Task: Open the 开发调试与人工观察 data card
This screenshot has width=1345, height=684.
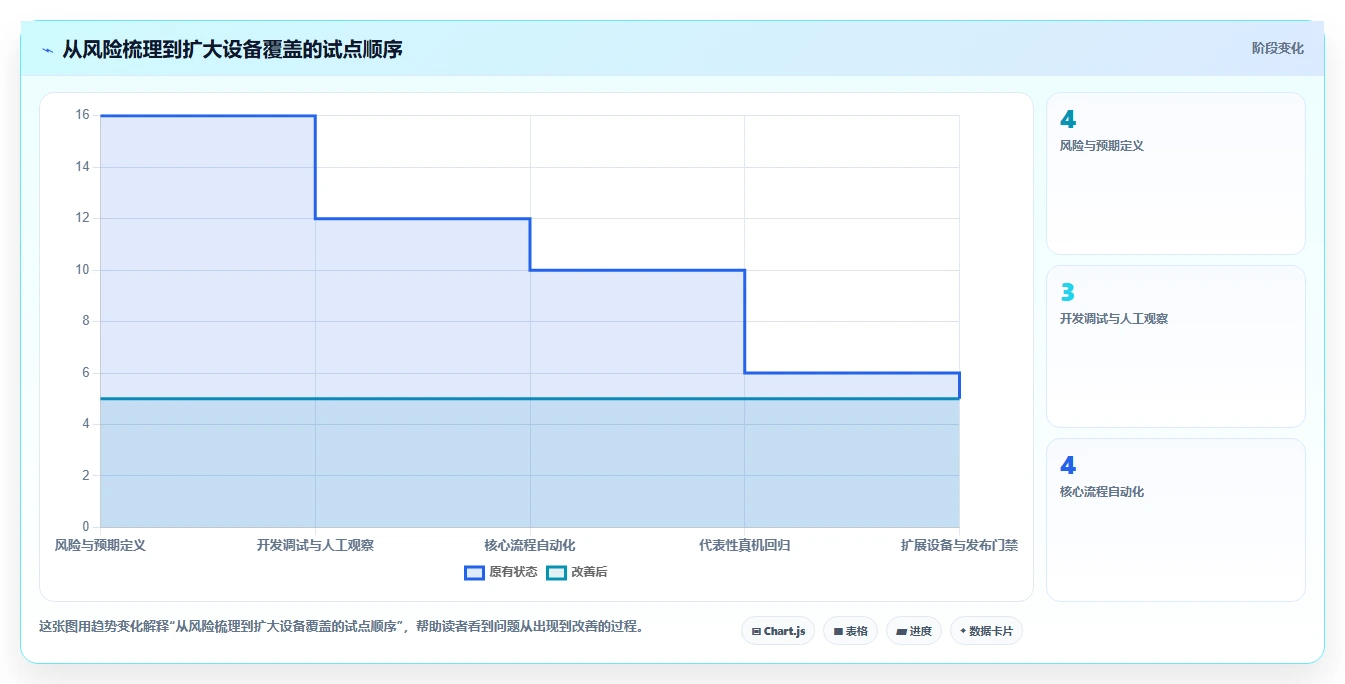Action: coord(1176,346)
